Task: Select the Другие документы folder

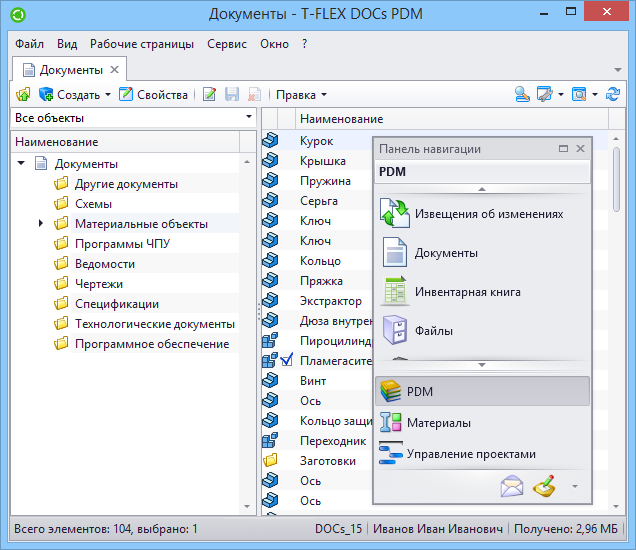Action: (x=126, y=184)
